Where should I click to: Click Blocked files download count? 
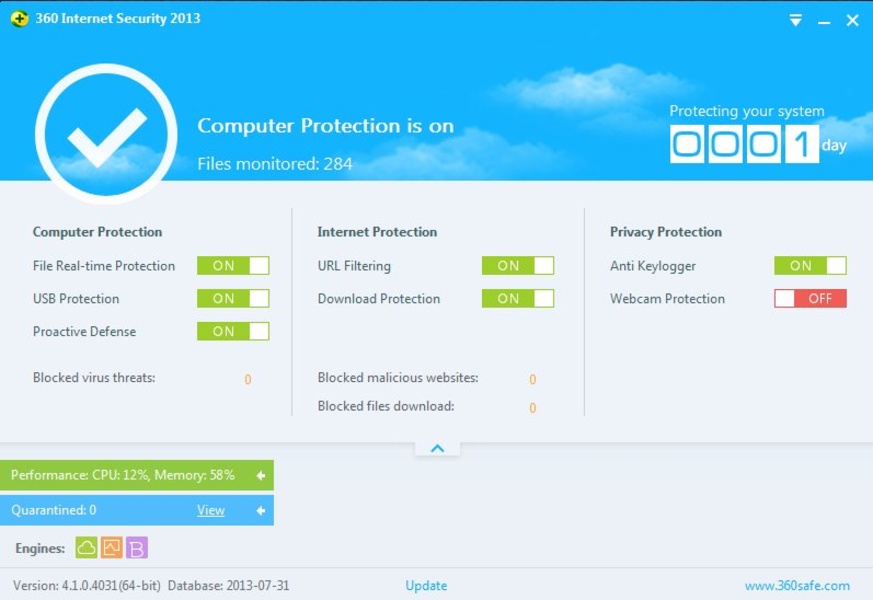coord(533,408)
